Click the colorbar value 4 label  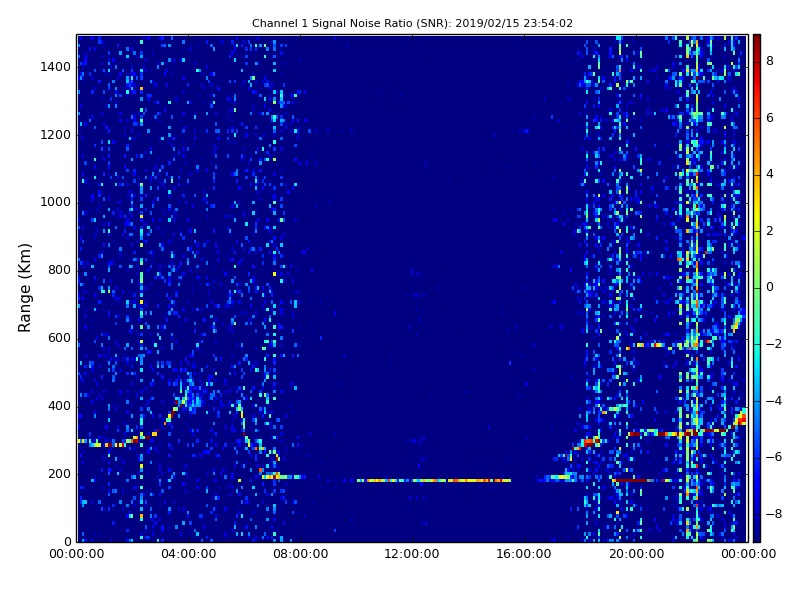click(770, 174)
